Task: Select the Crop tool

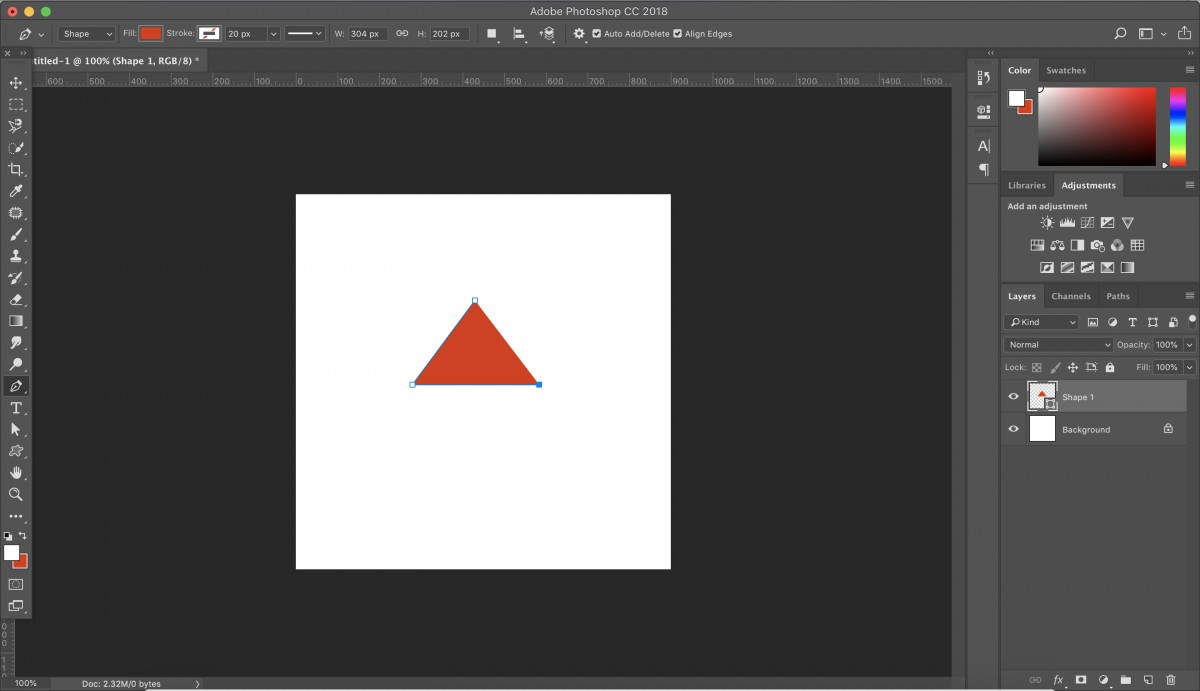Action: [16, 170]
